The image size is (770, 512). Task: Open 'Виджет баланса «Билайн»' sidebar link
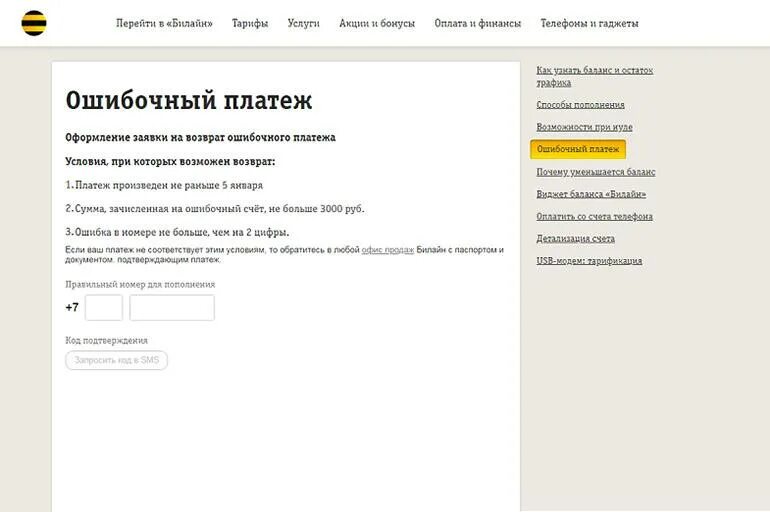(591, 194)
